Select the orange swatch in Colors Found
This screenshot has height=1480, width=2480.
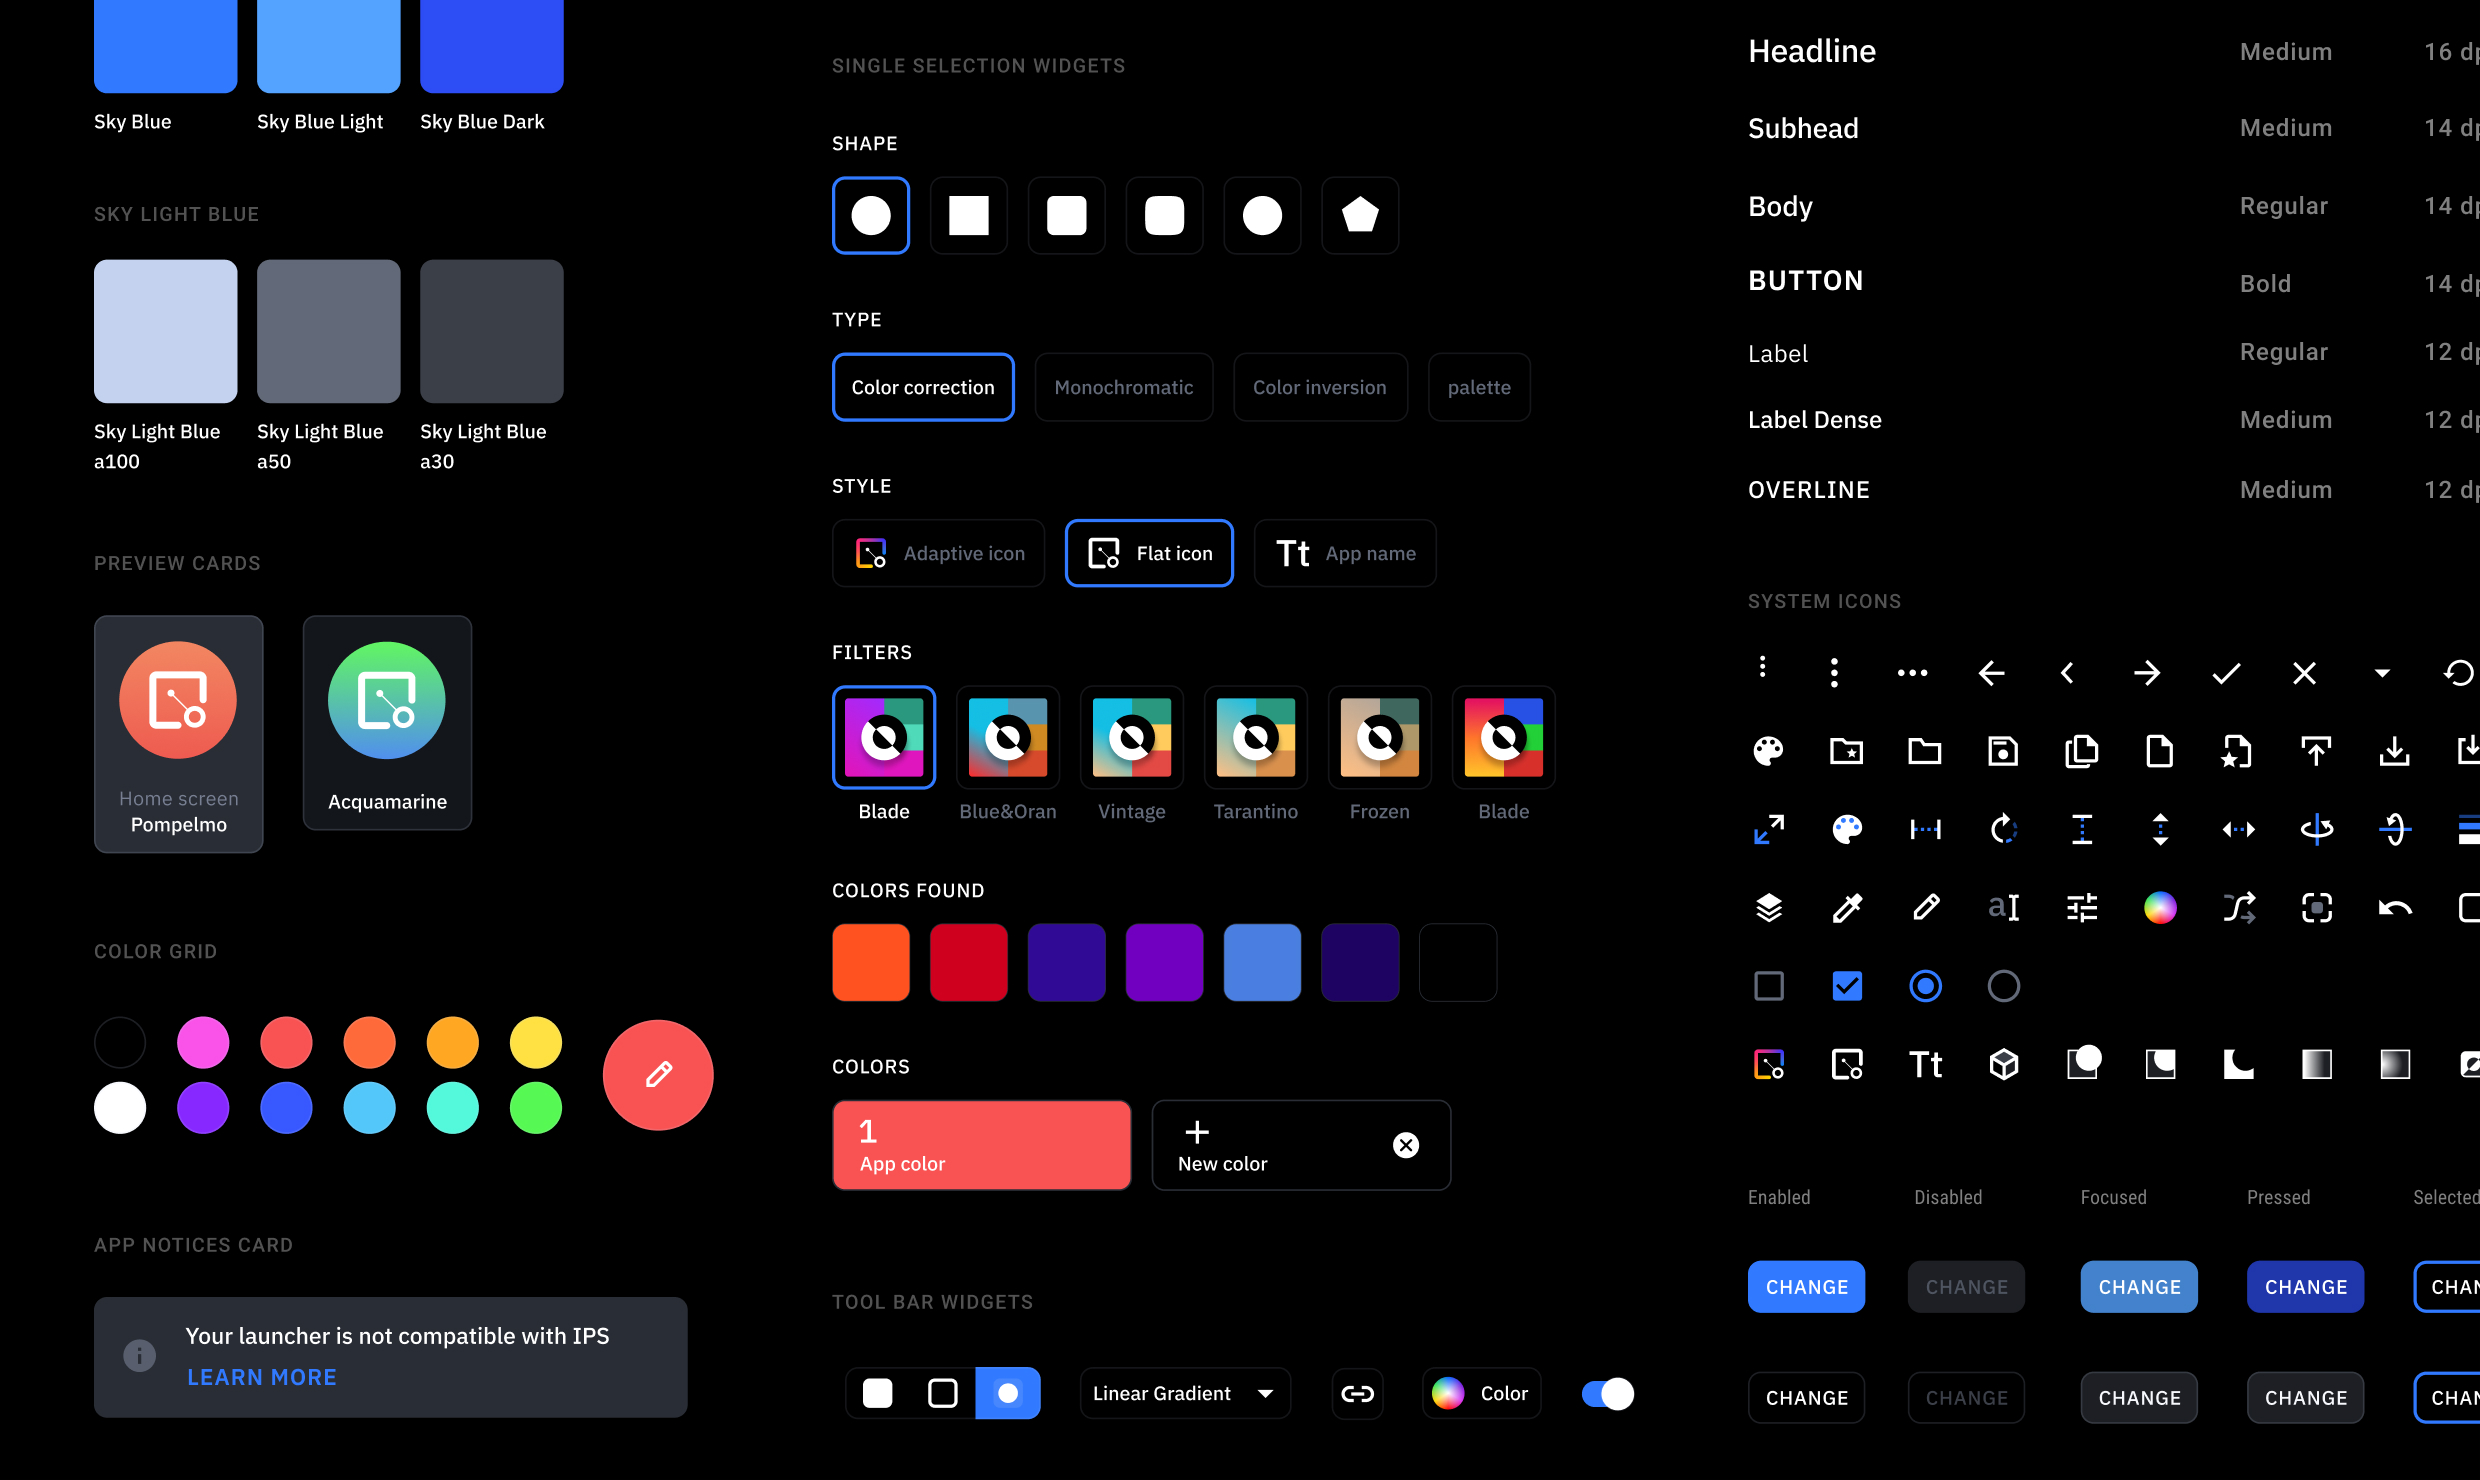pos(870,962)
